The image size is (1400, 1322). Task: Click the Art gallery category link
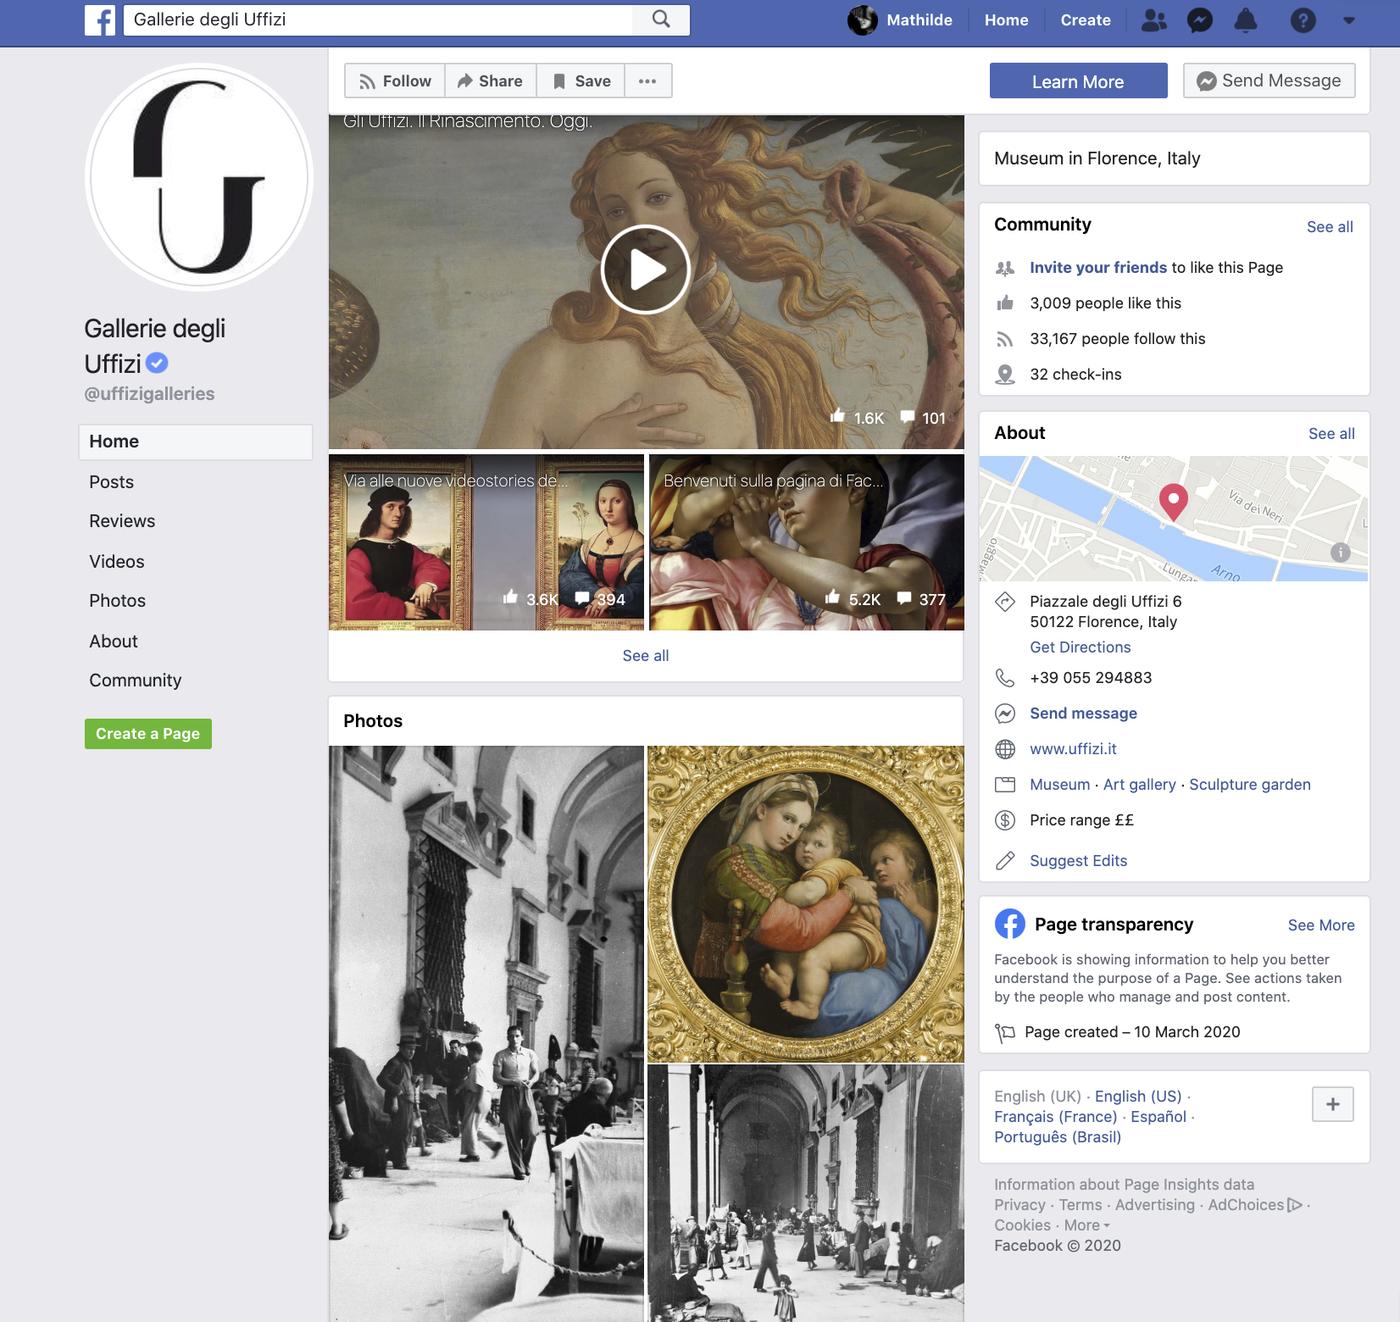click(1139, 785)
